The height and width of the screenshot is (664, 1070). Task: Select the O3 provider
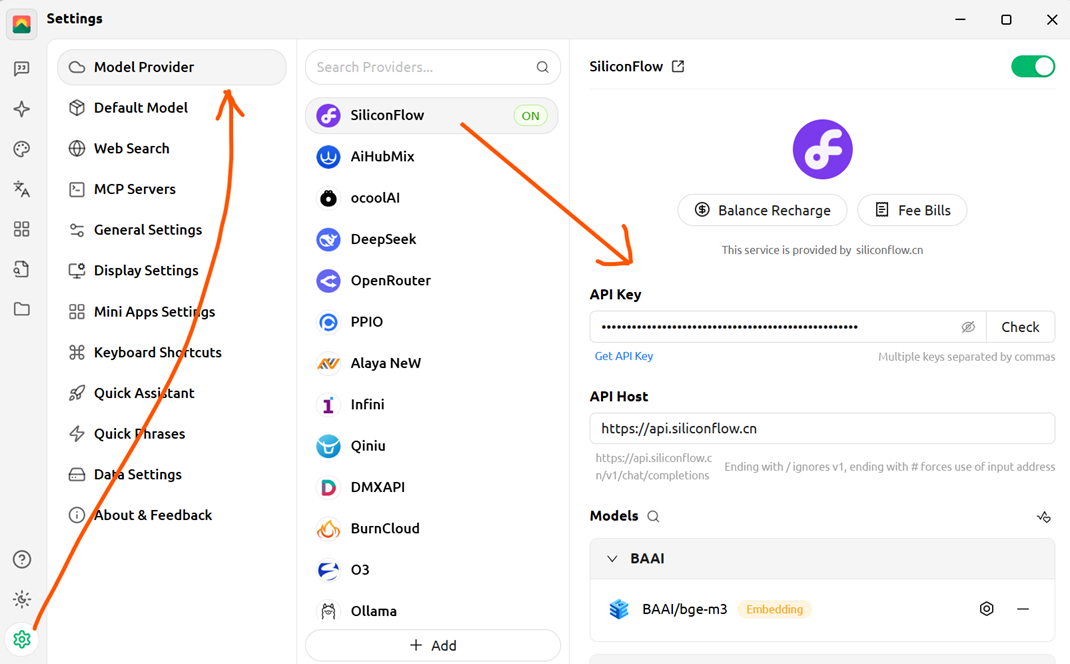(x=432, y=570)
